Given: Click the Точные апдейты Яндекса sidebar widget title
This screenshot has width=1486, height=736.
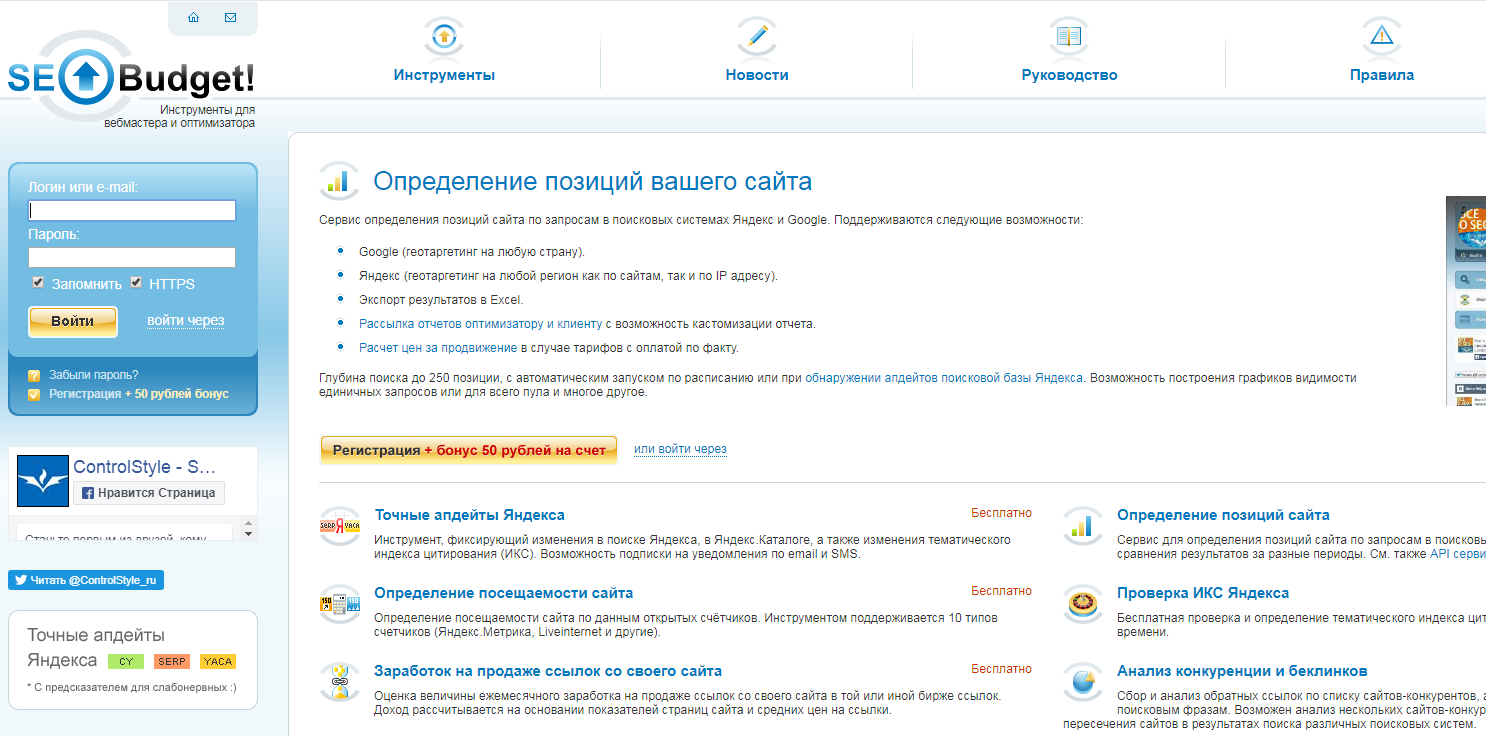Looking at the screenshot, I should (96, 647).
